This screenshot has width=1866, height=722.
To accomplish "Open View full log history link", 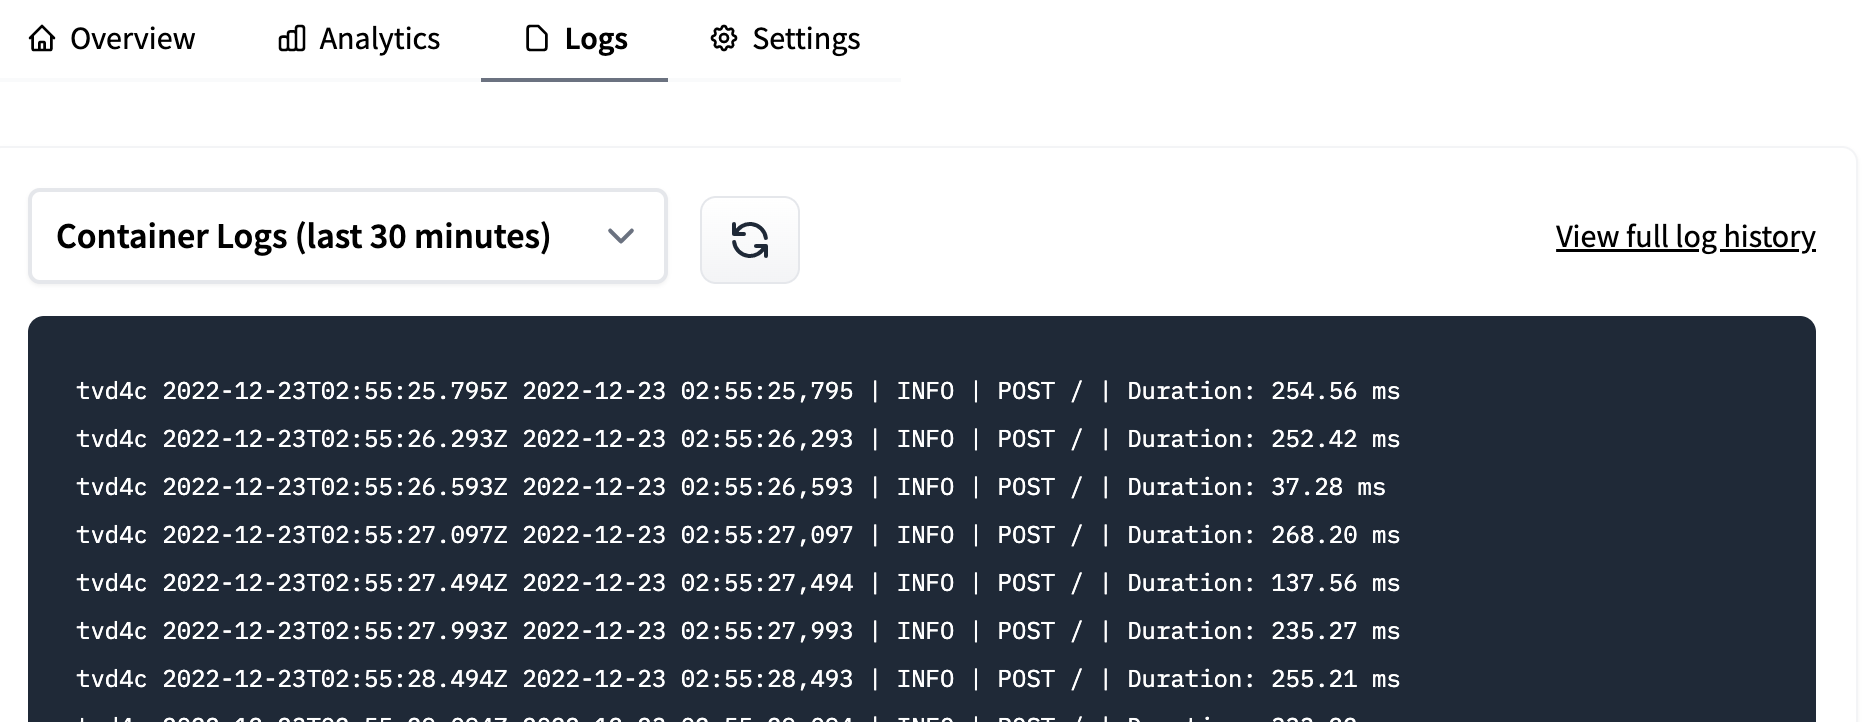I will click(1685, 237).
